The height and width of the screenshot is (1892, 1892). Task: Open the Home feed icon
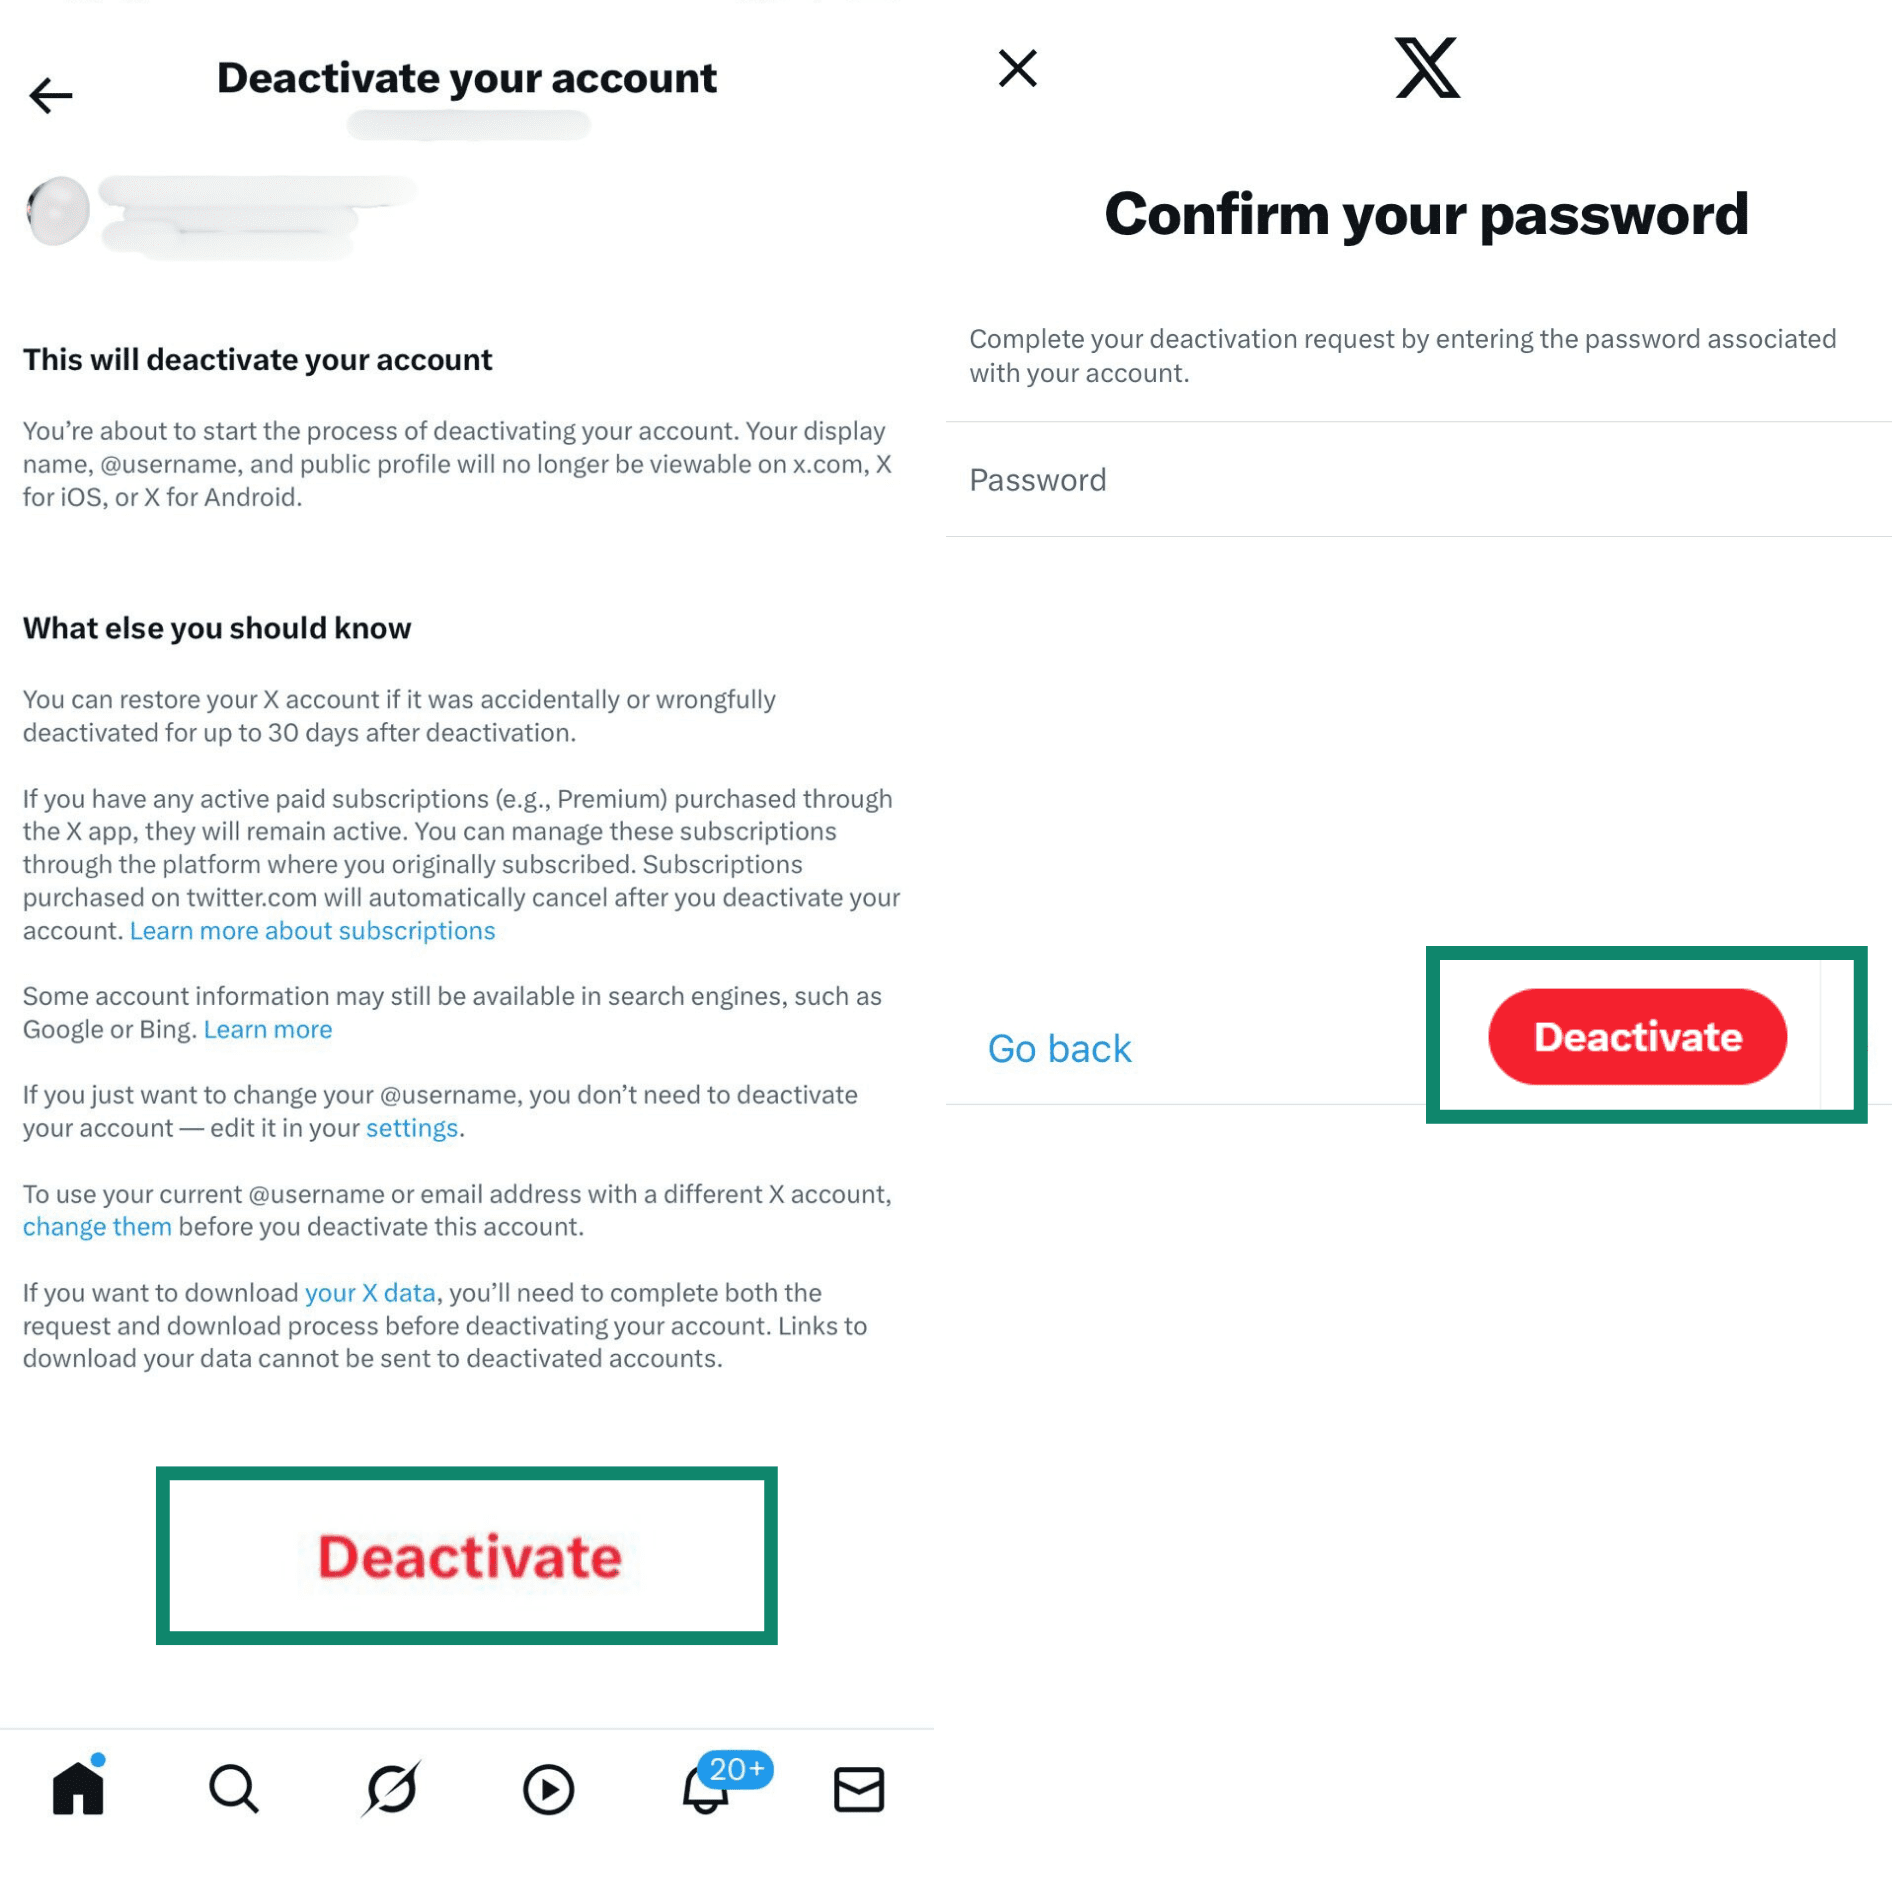click(x=78, y=1790)
